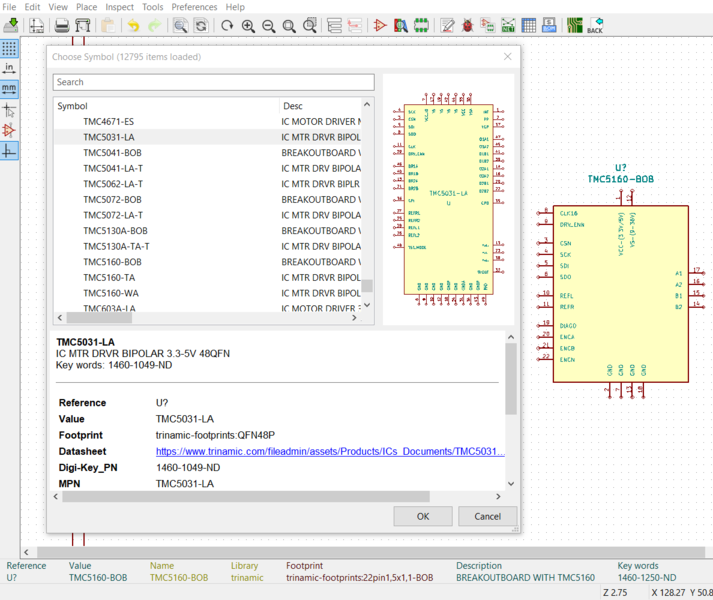The height and width of the screenshot is (600, 713).
Task: Click the Zoom In icon
Action: pos(248,25)
